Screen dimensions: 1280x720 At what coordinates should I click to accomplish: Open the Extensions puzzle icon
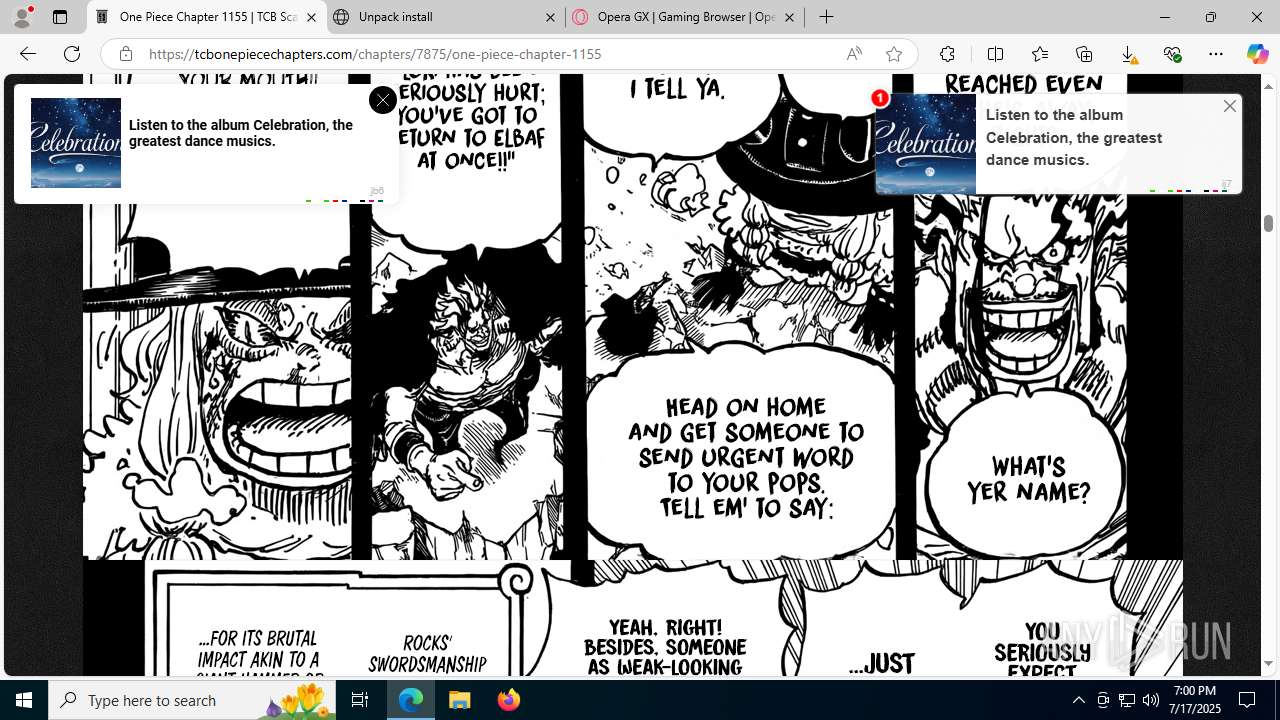947,54
